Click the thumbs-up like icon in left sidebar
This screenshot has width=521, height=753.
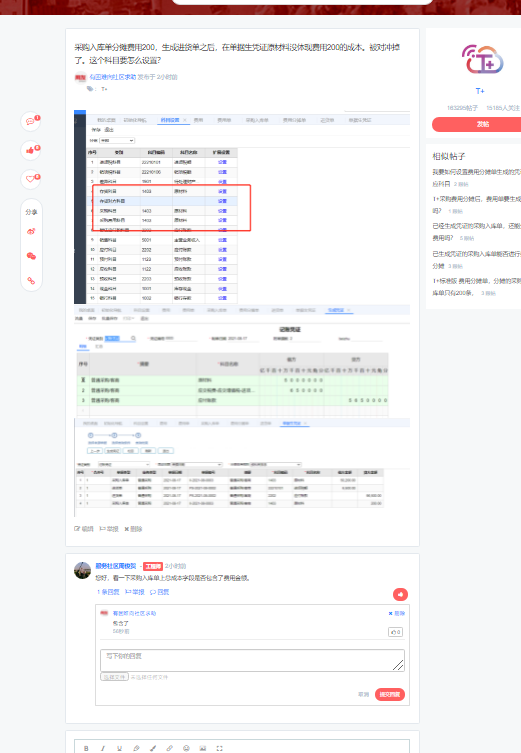(x=31, y=150)
